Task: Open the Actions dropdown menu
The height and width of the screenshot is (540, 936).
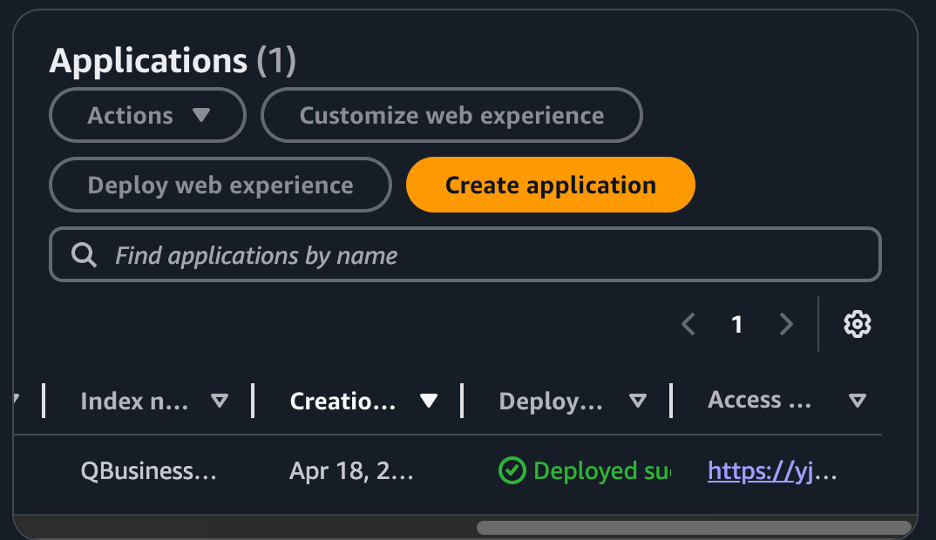Action: (x=147, y=115)
